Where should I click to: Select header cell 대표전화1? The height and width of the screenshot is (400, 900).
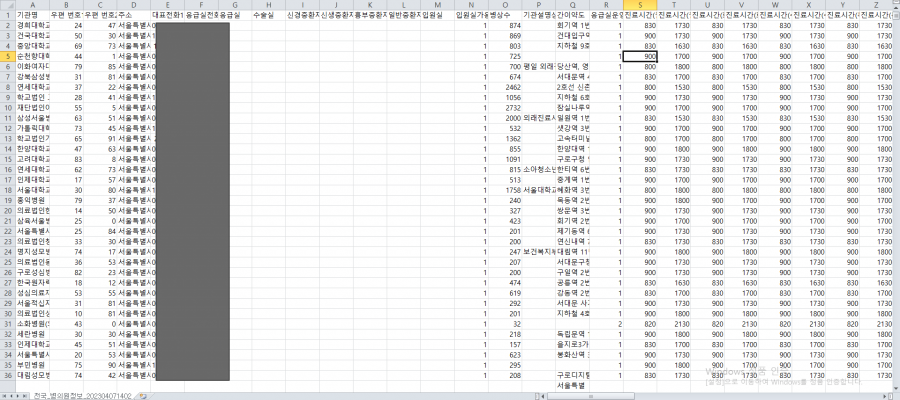[168, 15]
